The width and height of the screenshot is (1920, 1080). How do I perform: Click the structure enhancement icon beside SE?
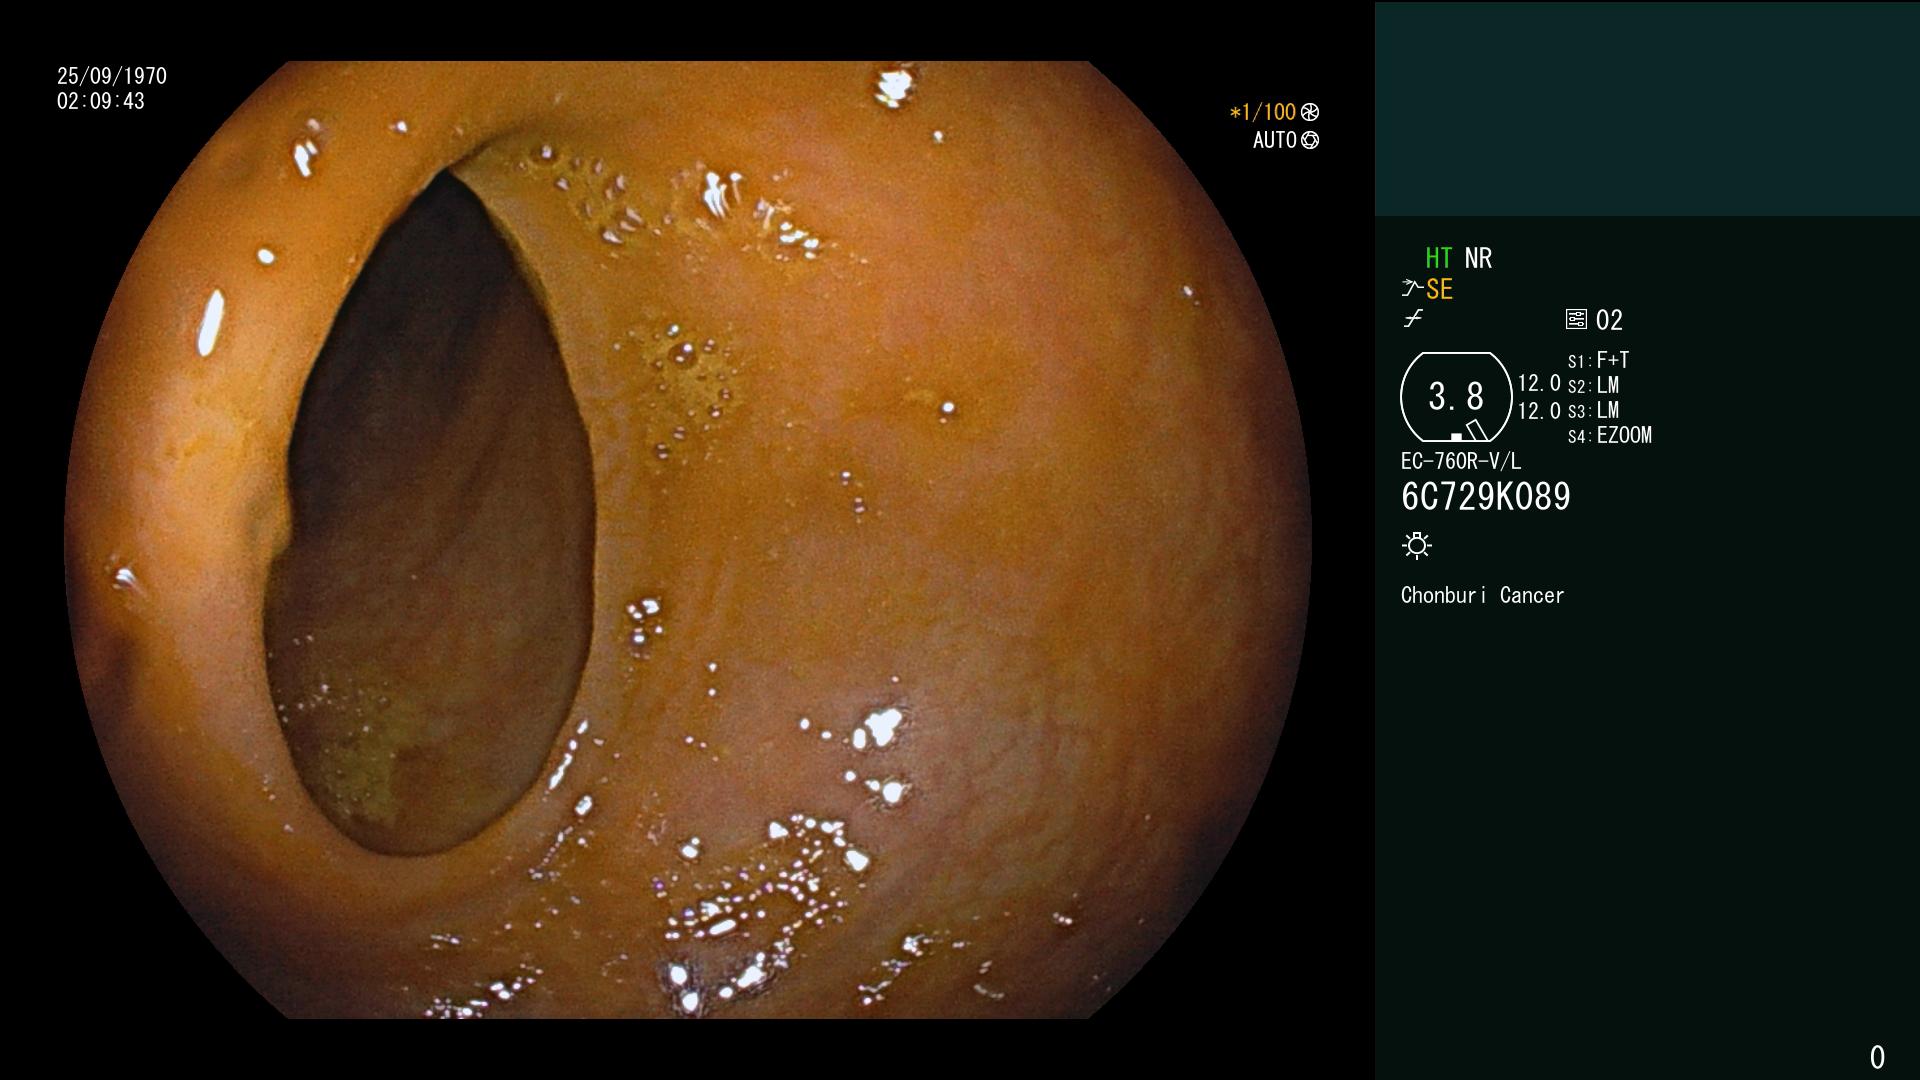(x=1412, y=289)
